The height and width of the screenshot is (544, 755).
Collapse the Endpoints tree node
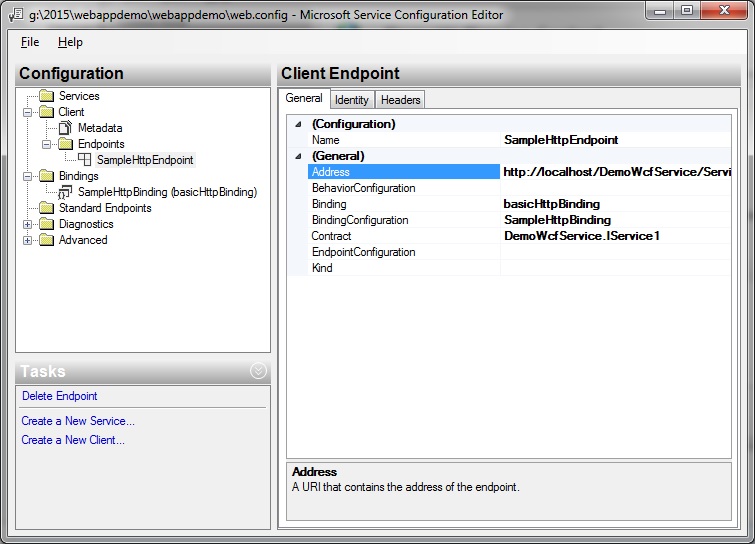46,144
